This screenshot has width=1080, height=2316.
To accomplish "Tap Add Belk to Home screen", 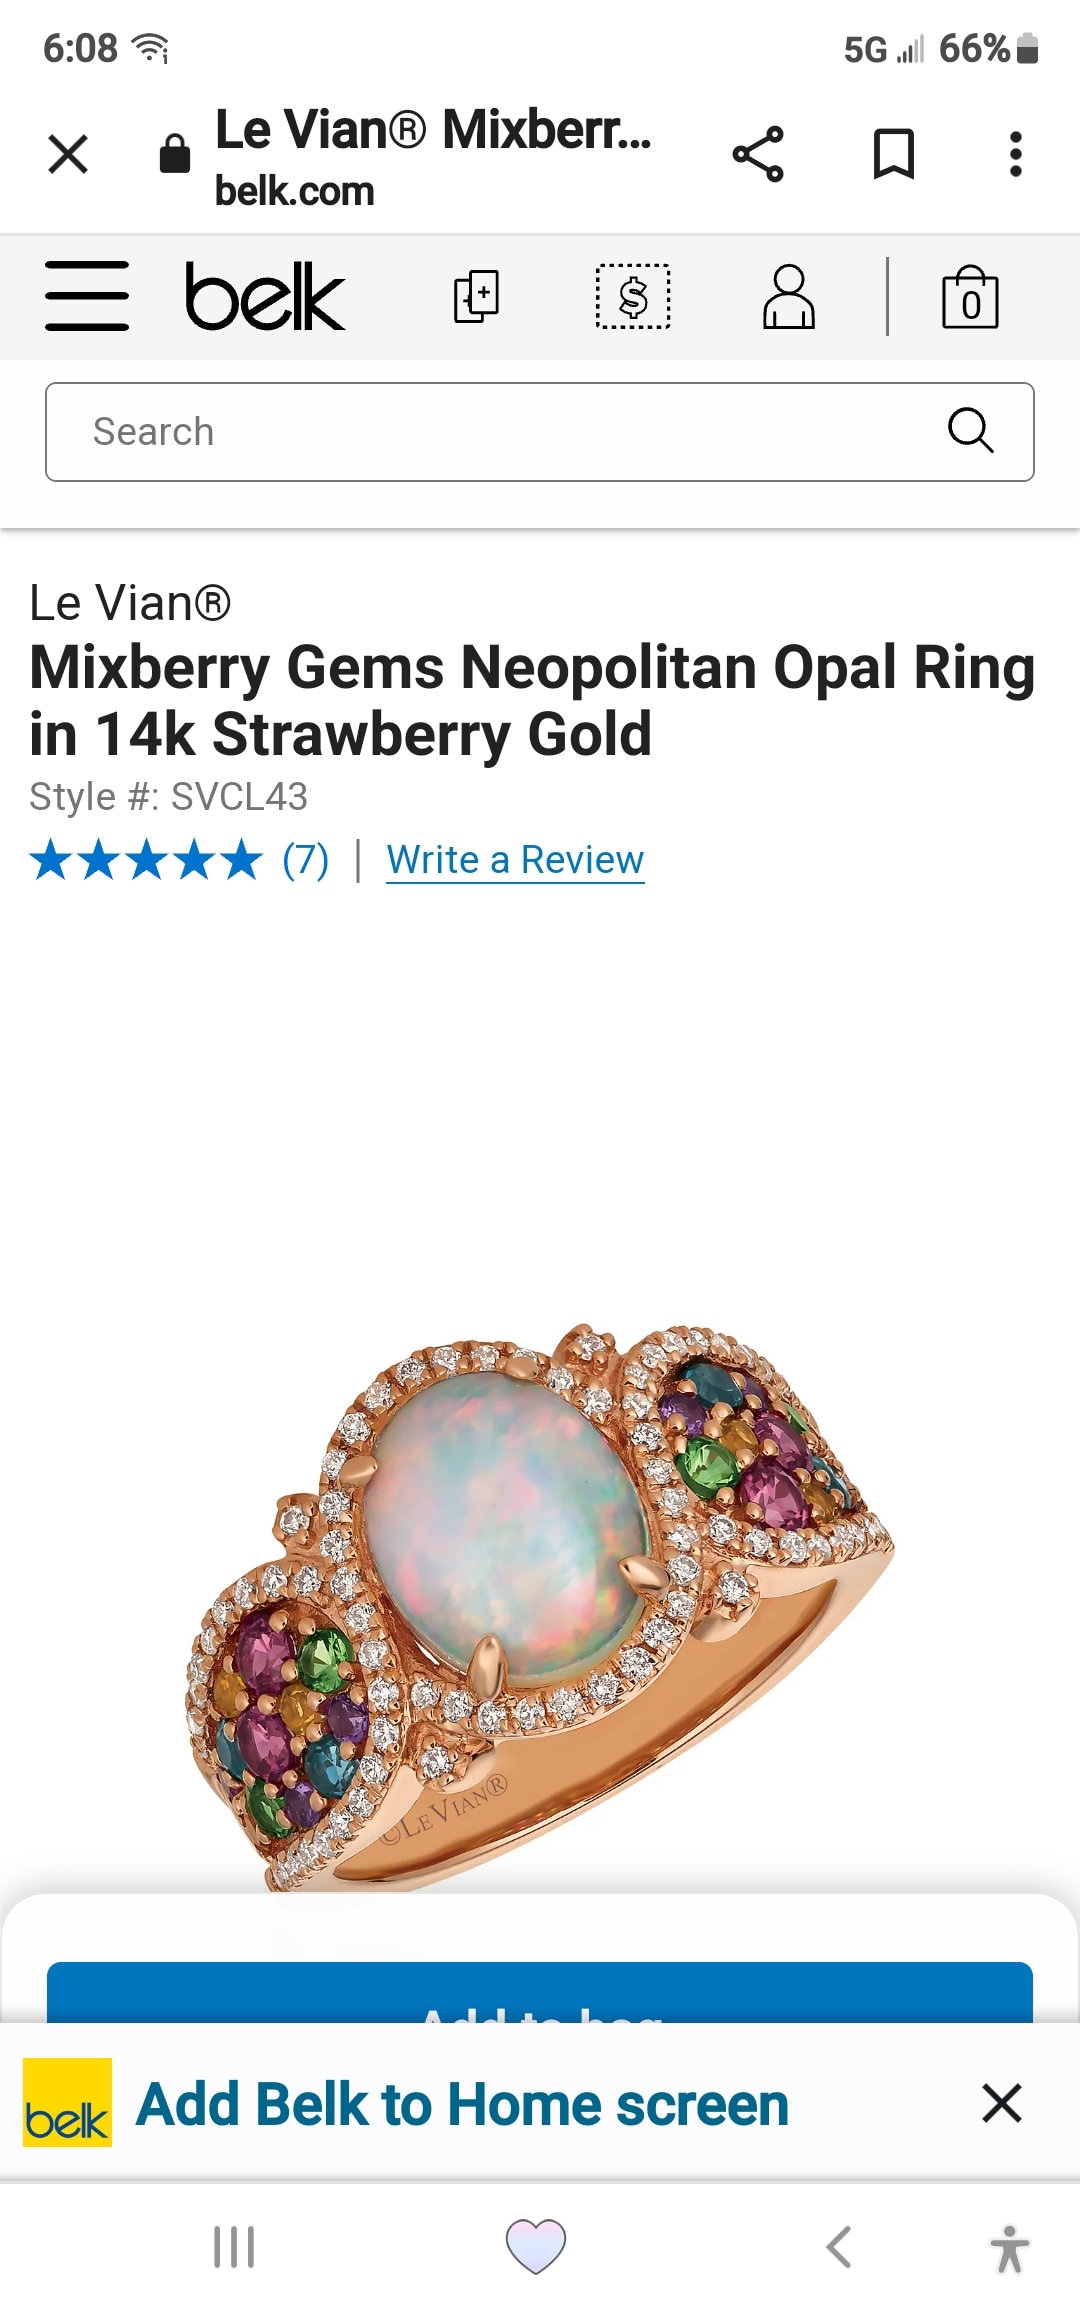I will (462, 2104).
